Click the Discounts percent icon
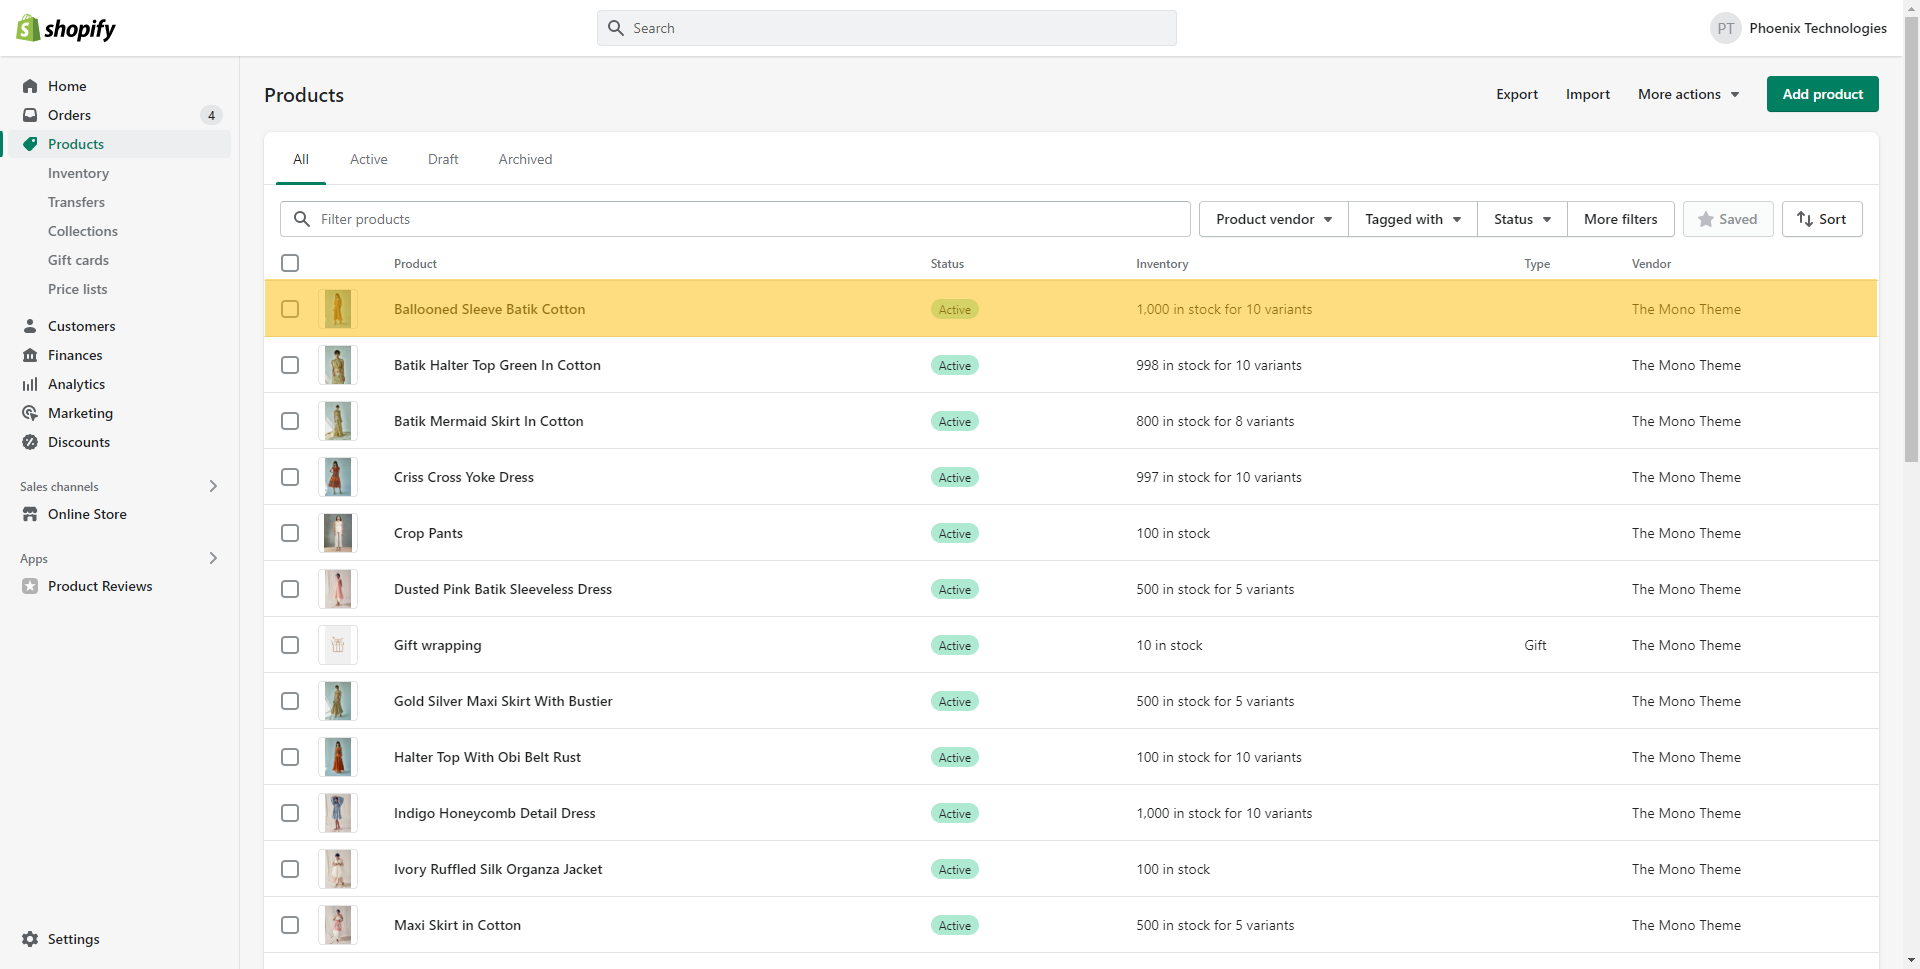This screenshot has width=1920, height=969. [30, 442]
